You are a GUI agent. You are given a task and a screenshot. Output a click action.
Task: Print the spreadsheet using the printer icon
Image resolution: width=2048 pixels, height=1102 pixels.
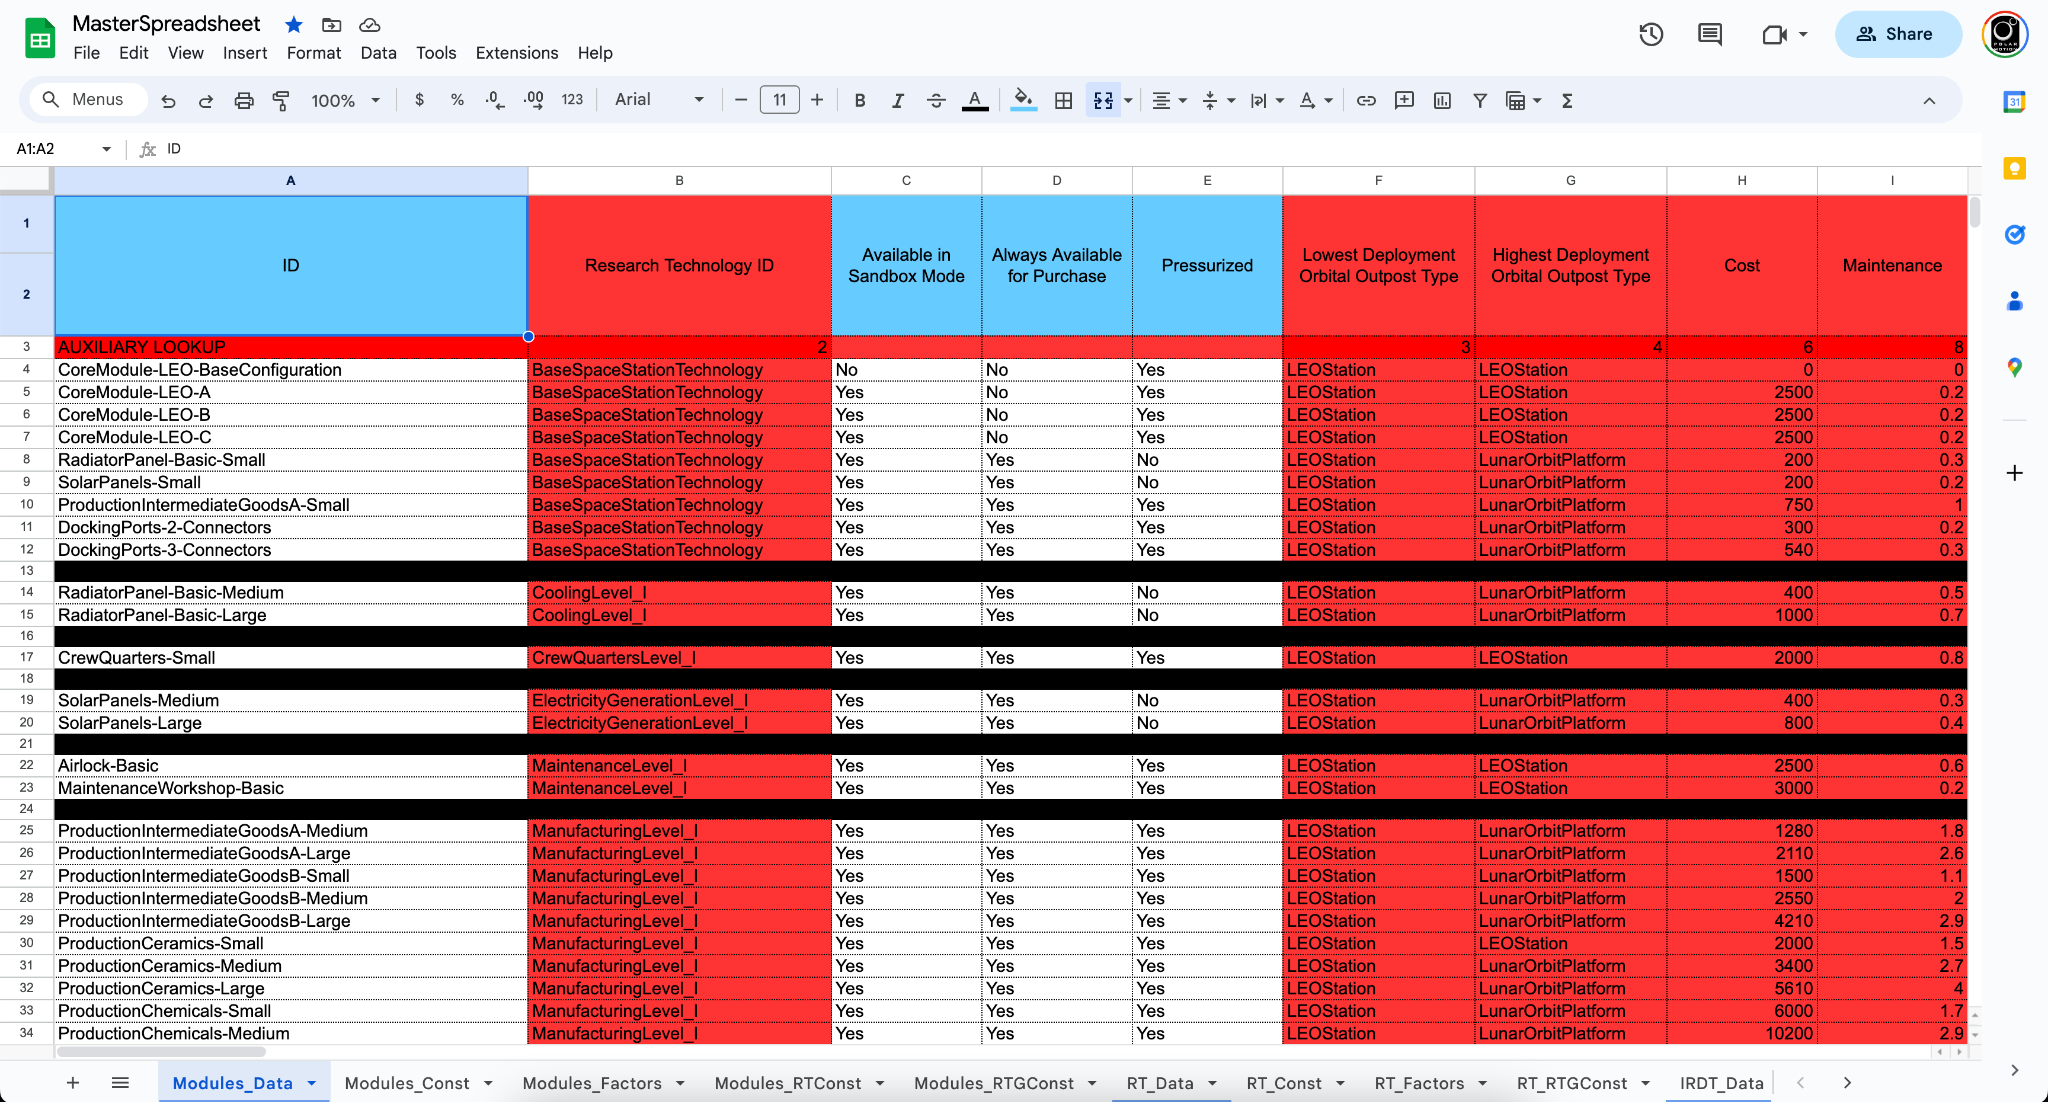[x=244, y=100]
